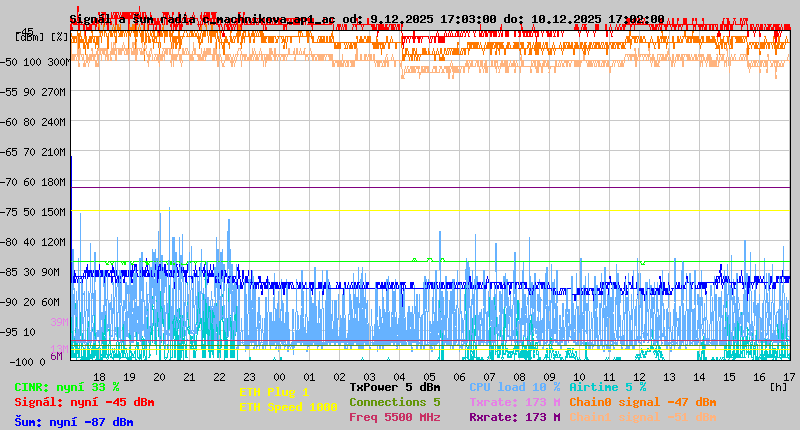Screen dimensions: 800x430
Task: Click the blue Šum legend entry
Action: click(x=74, y=422)
